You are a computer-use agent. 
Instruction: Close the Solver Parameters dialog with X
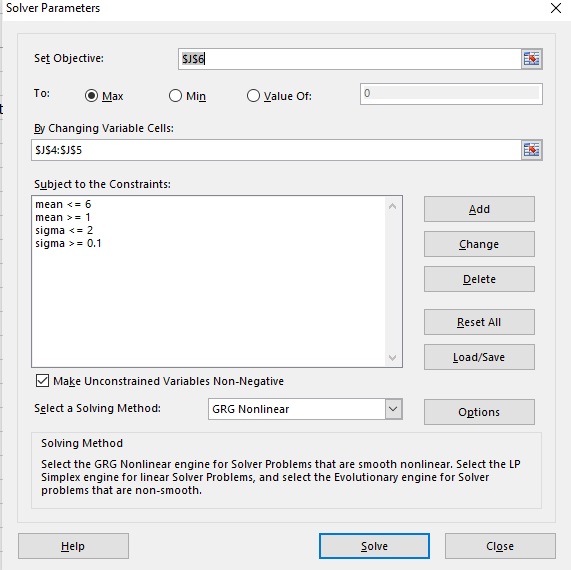tap(556, 8)
